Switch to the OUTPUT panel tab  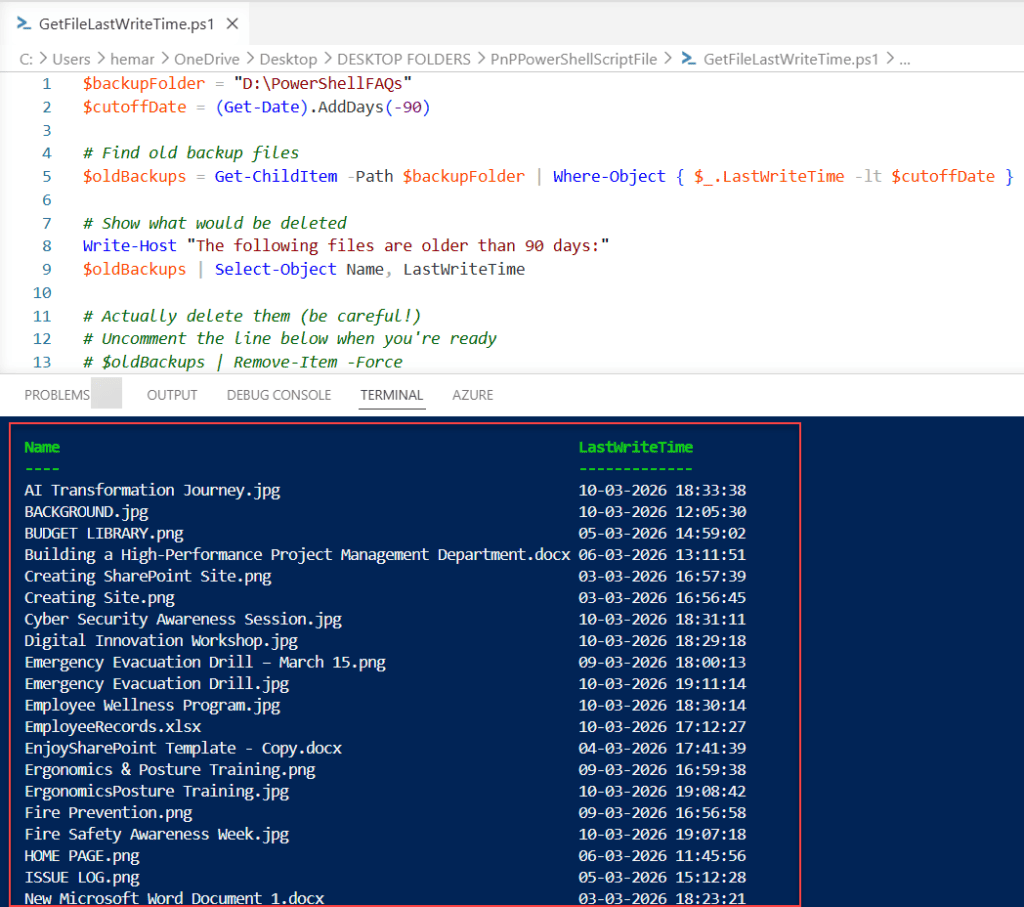pos(171,395)
